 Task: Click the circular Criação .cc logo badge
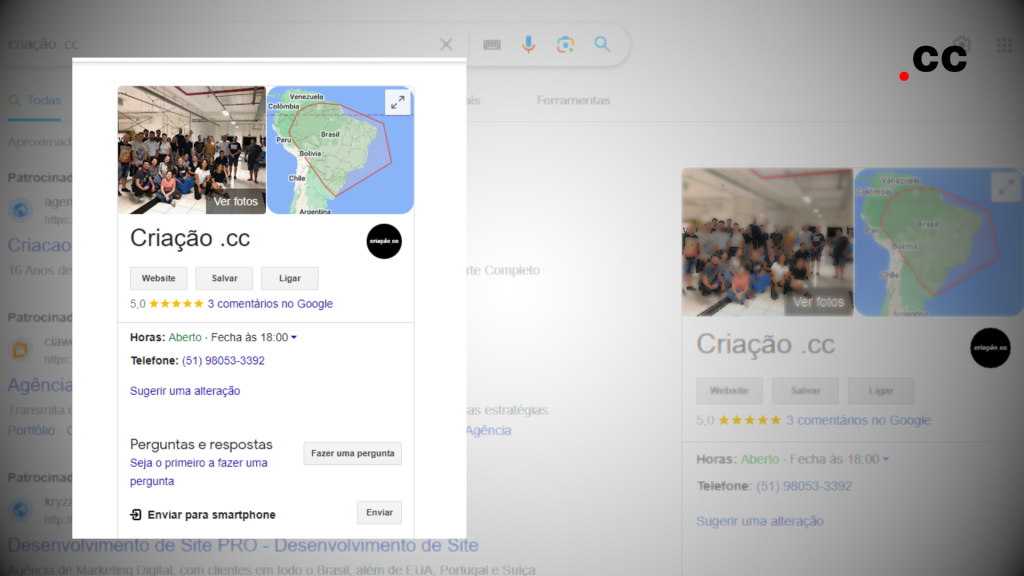coord(384,241)
